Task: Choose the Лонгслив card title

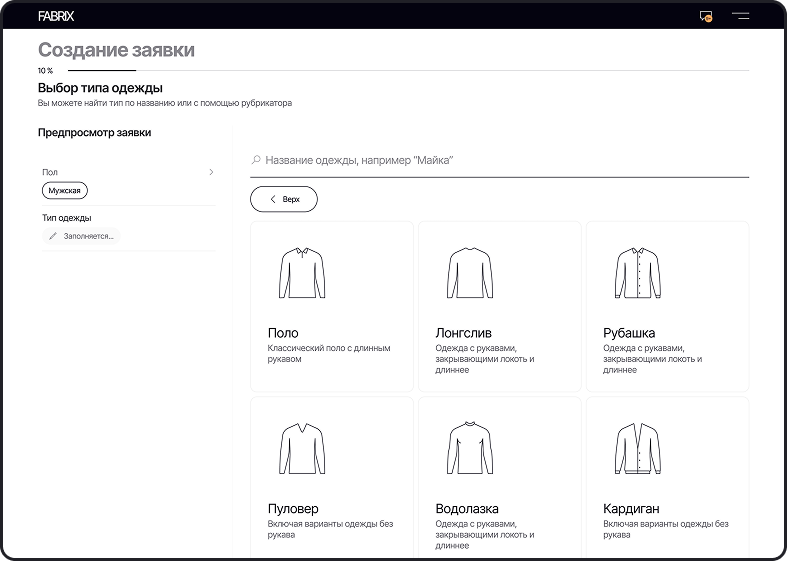Action: click(x=463, y=333)
